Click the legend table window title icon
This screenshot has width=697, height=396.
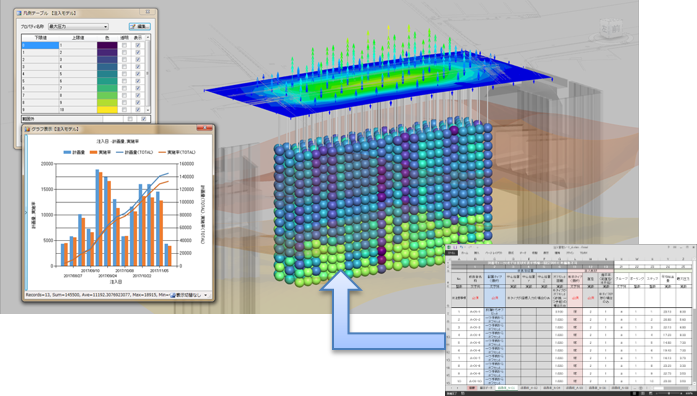pos(19,13)
